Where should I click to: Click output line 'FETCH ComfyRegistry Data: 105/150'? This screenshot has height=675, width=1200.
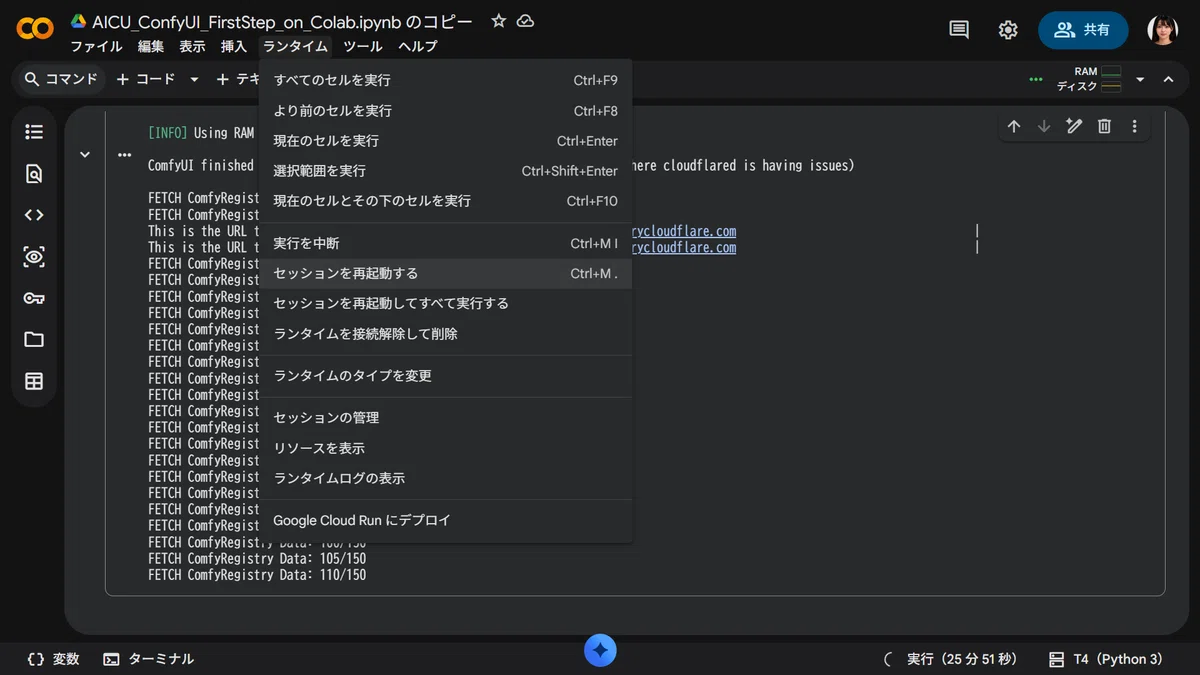(x=257, y=559)
